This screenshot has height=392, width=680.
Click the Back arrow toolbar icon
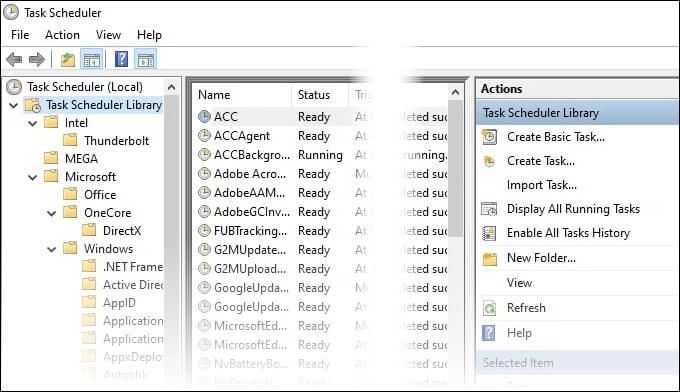click(x=14, y=59)
